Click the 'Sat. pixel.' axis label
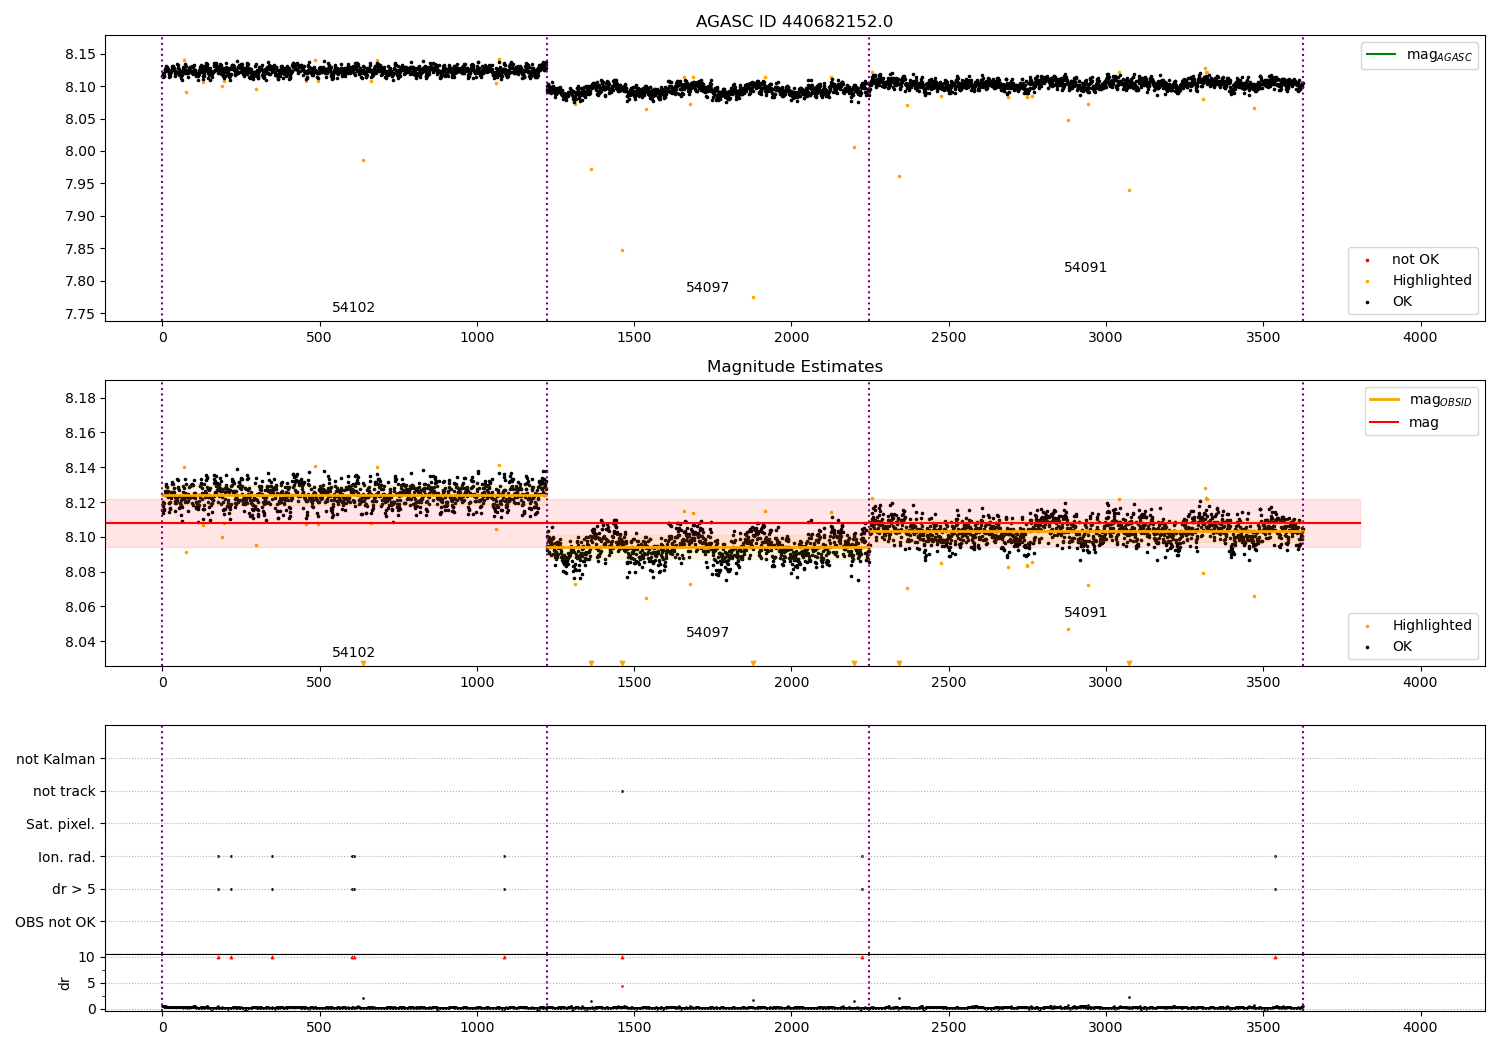This screenshot has height=1050, width=1500. coord(61,825)
